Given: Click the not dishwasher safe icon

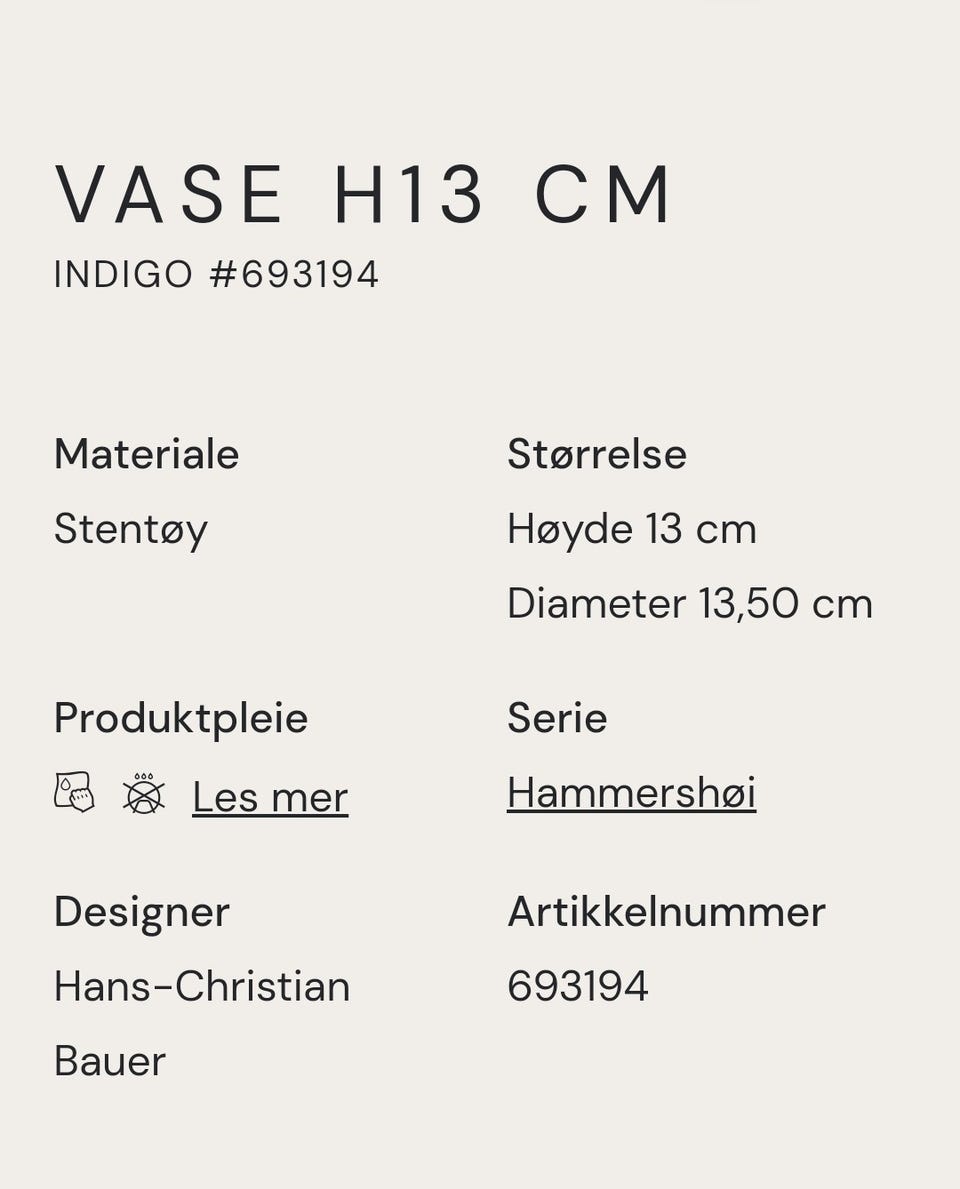Looking at the screenshot, I should tap(144, 793).
